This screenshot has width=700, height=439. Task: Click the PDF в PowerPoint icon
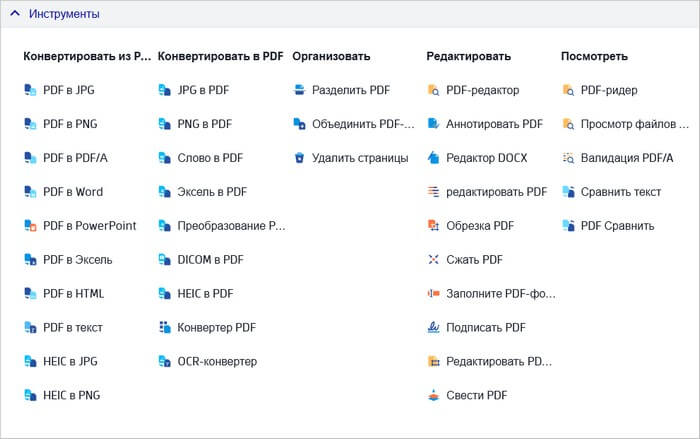[x=30, y=226]
